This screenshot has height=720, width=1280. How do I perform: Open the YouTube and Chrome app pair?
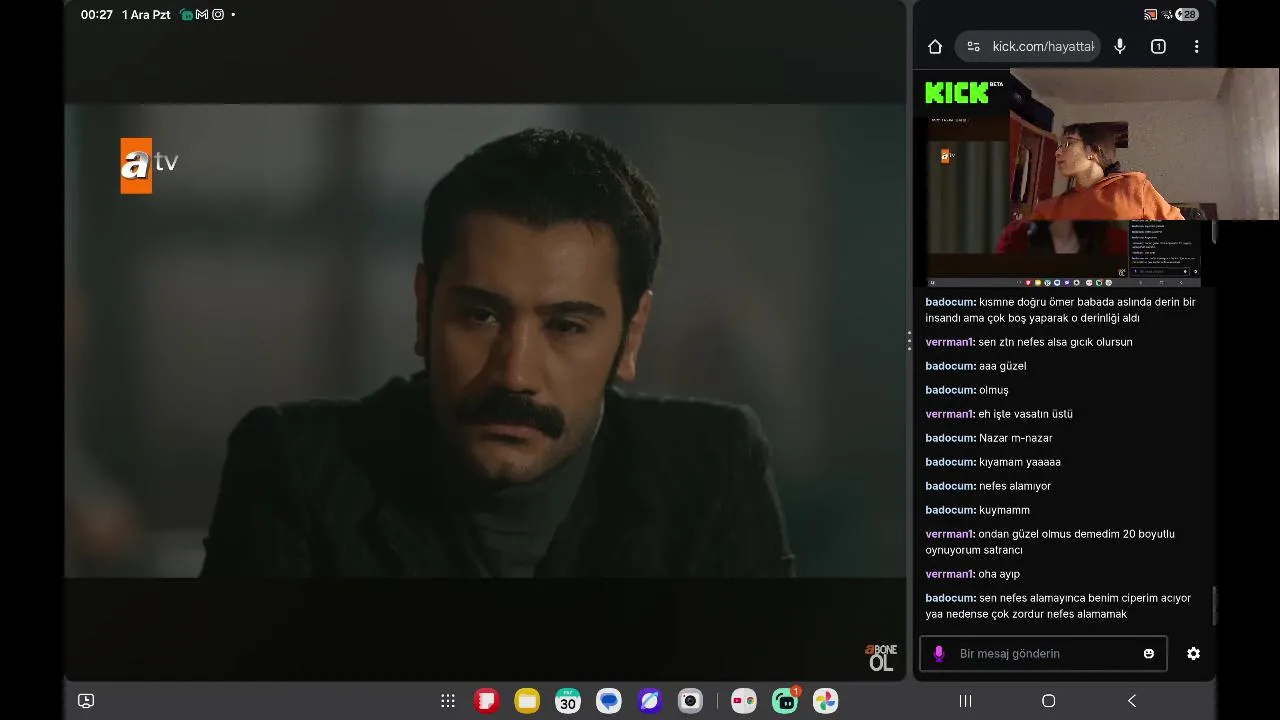[x=743, y=701]
